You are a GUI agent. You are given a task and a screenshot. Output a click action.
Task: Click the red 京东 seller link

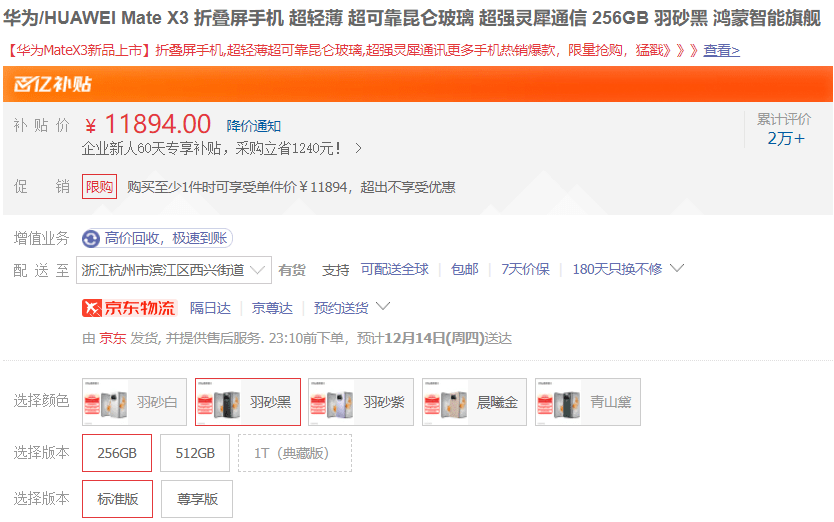point(113,338)
